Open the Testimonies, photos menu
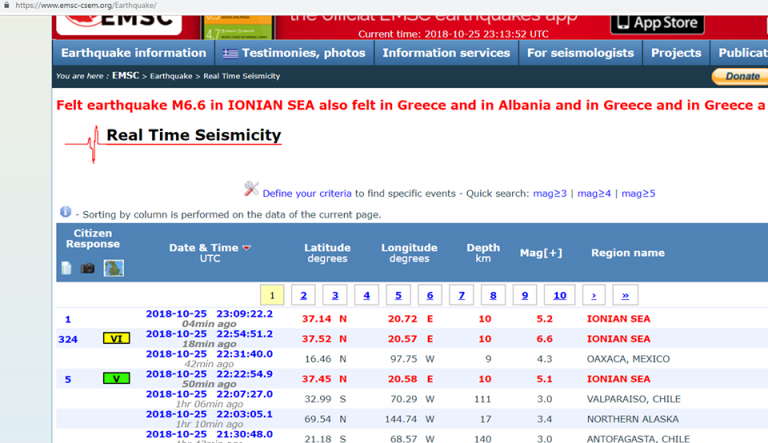 (x=293, y=53)
